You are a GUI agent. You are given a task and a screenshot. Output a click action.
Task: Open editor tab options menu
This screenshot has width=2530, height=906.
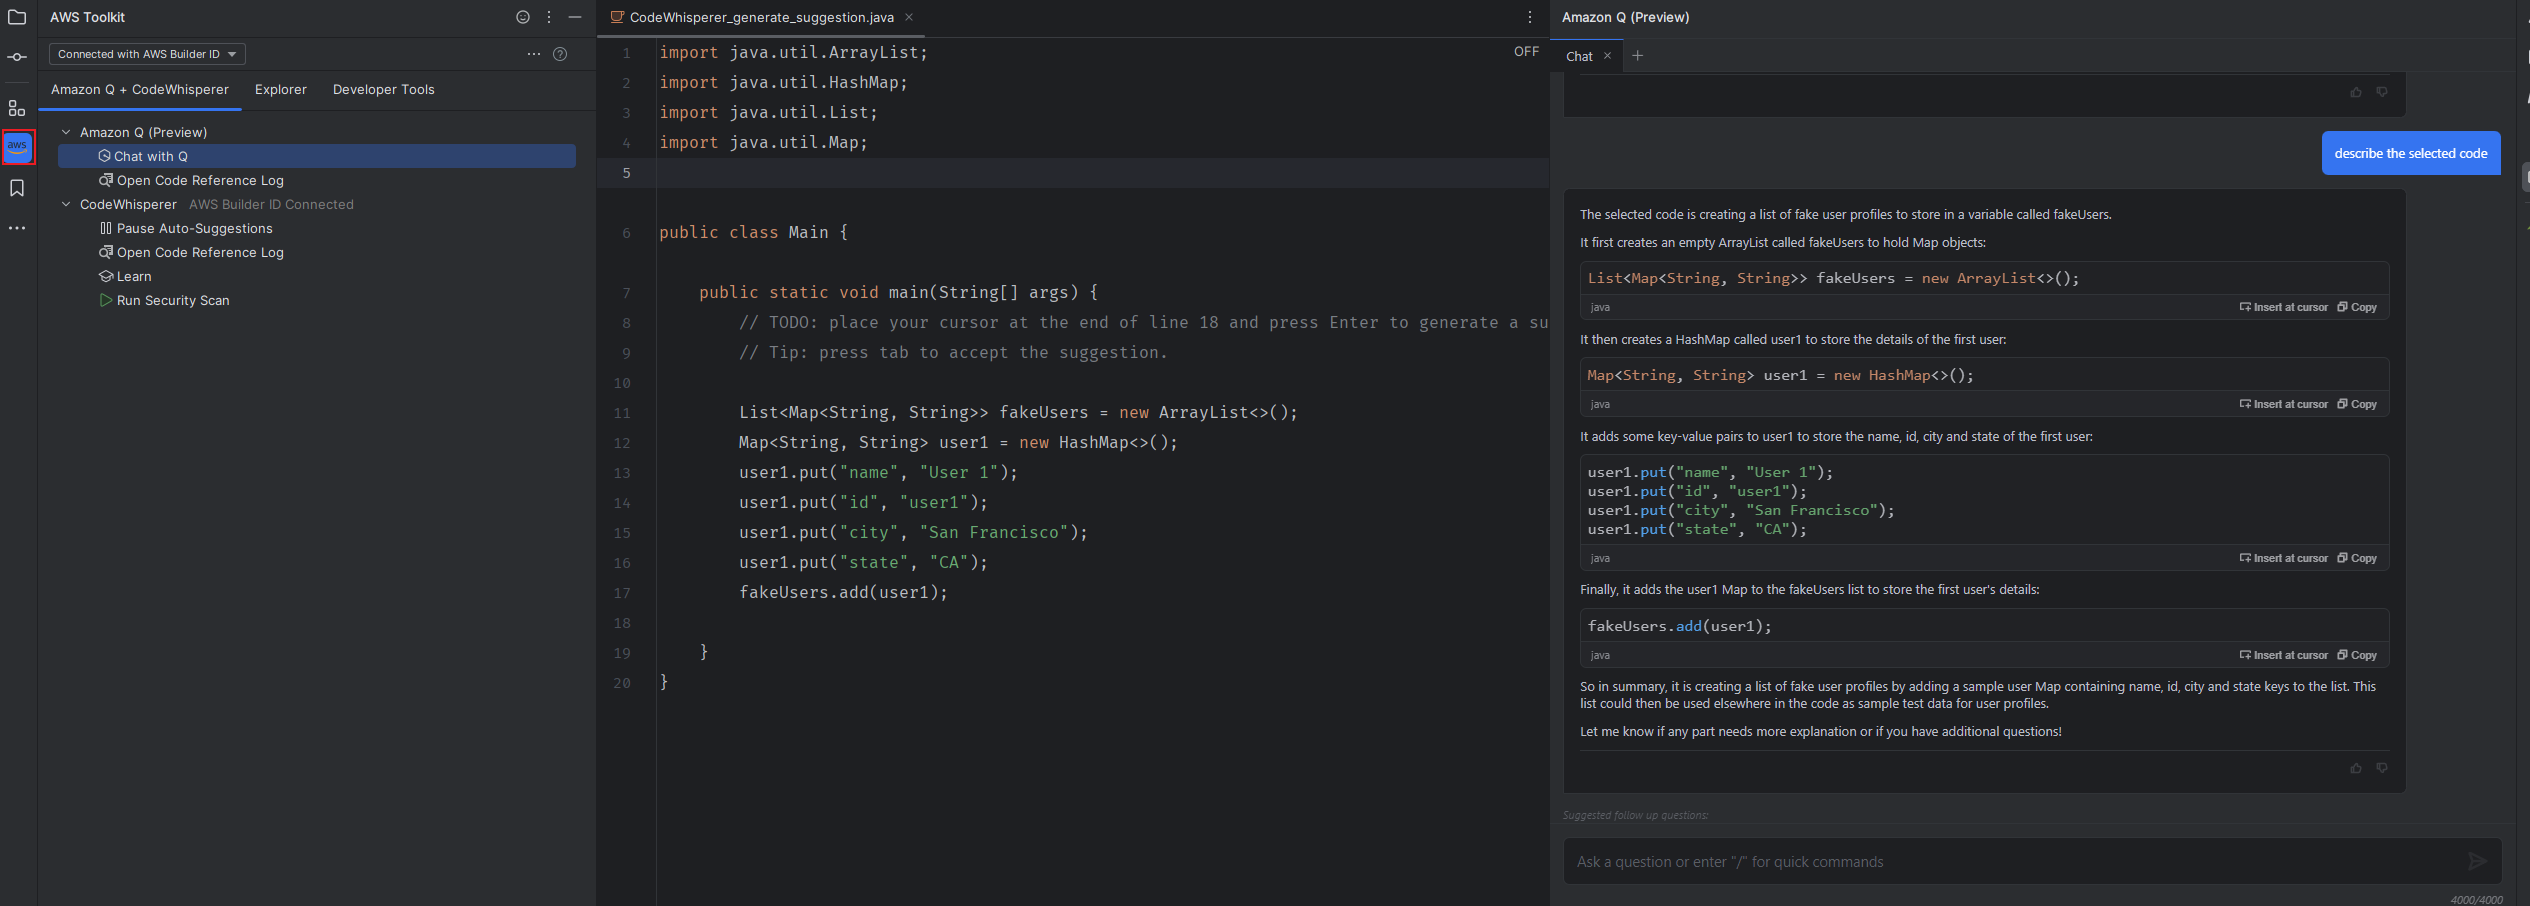point(1530,17)
